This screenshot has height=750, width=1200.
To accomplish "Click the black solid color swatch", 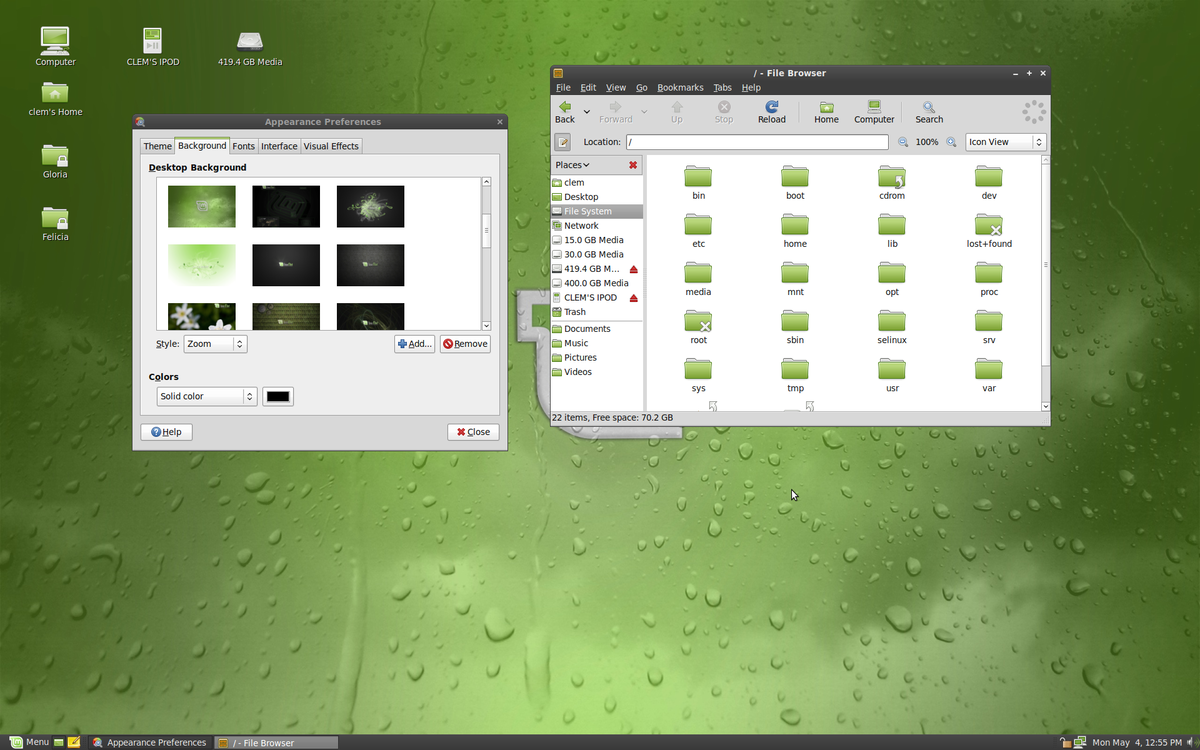I will [277, 396].
